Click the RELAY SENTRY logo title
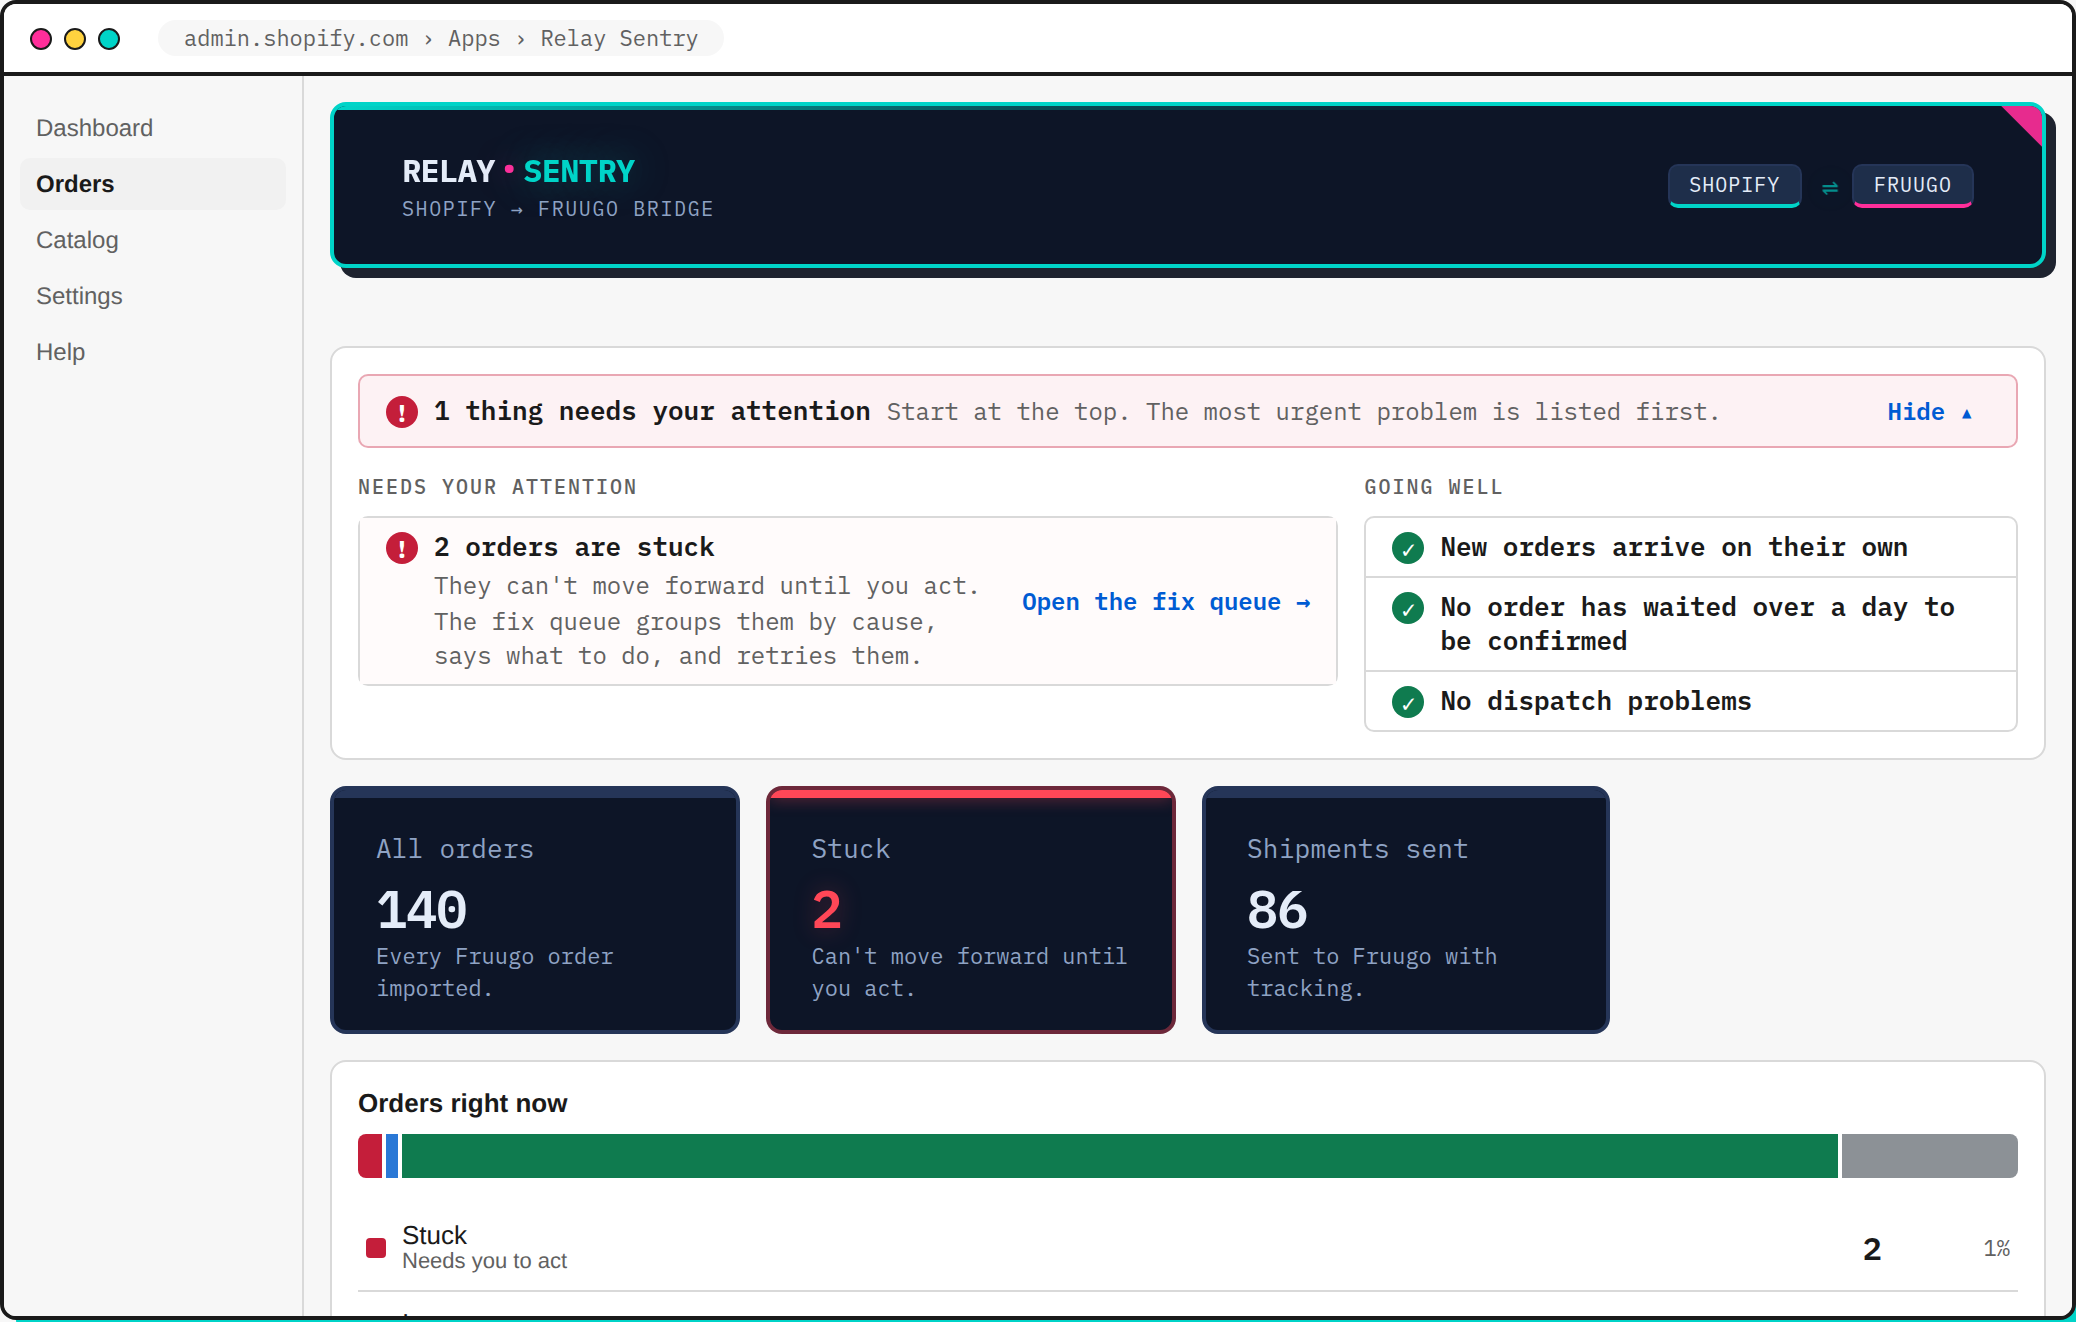This screenshot has height=1322, width=2076. (x=518, y=172)
